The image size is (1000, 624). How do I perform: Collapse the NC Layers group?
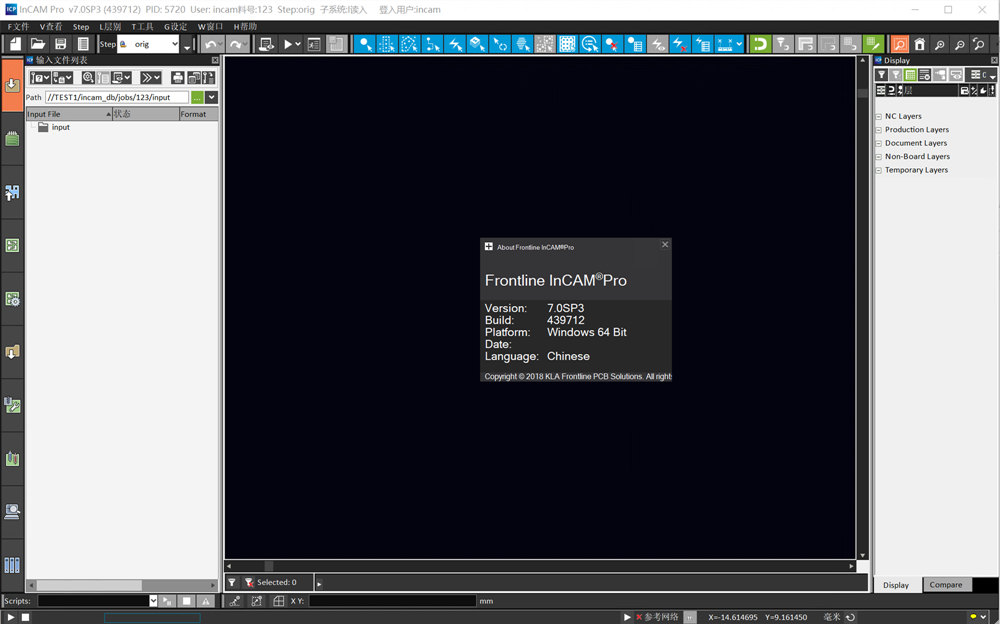878,117
